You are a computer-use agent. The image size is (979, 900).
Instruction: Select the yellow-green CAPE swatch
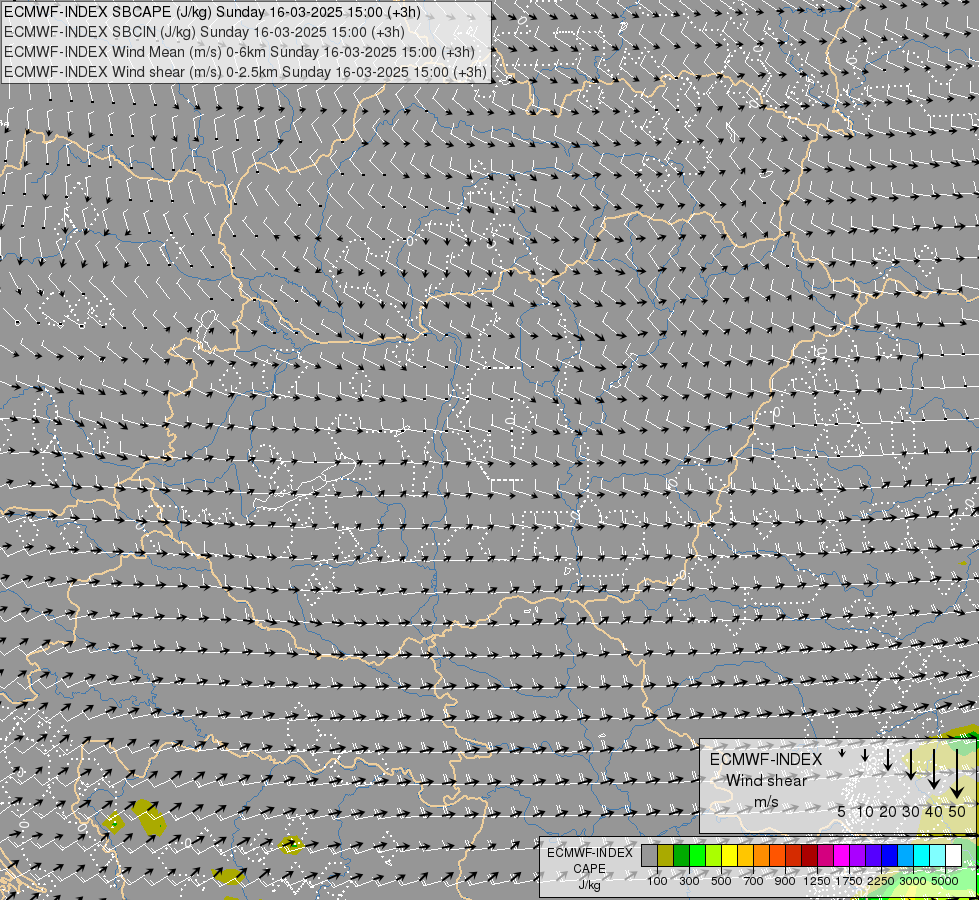coord(713,856)
